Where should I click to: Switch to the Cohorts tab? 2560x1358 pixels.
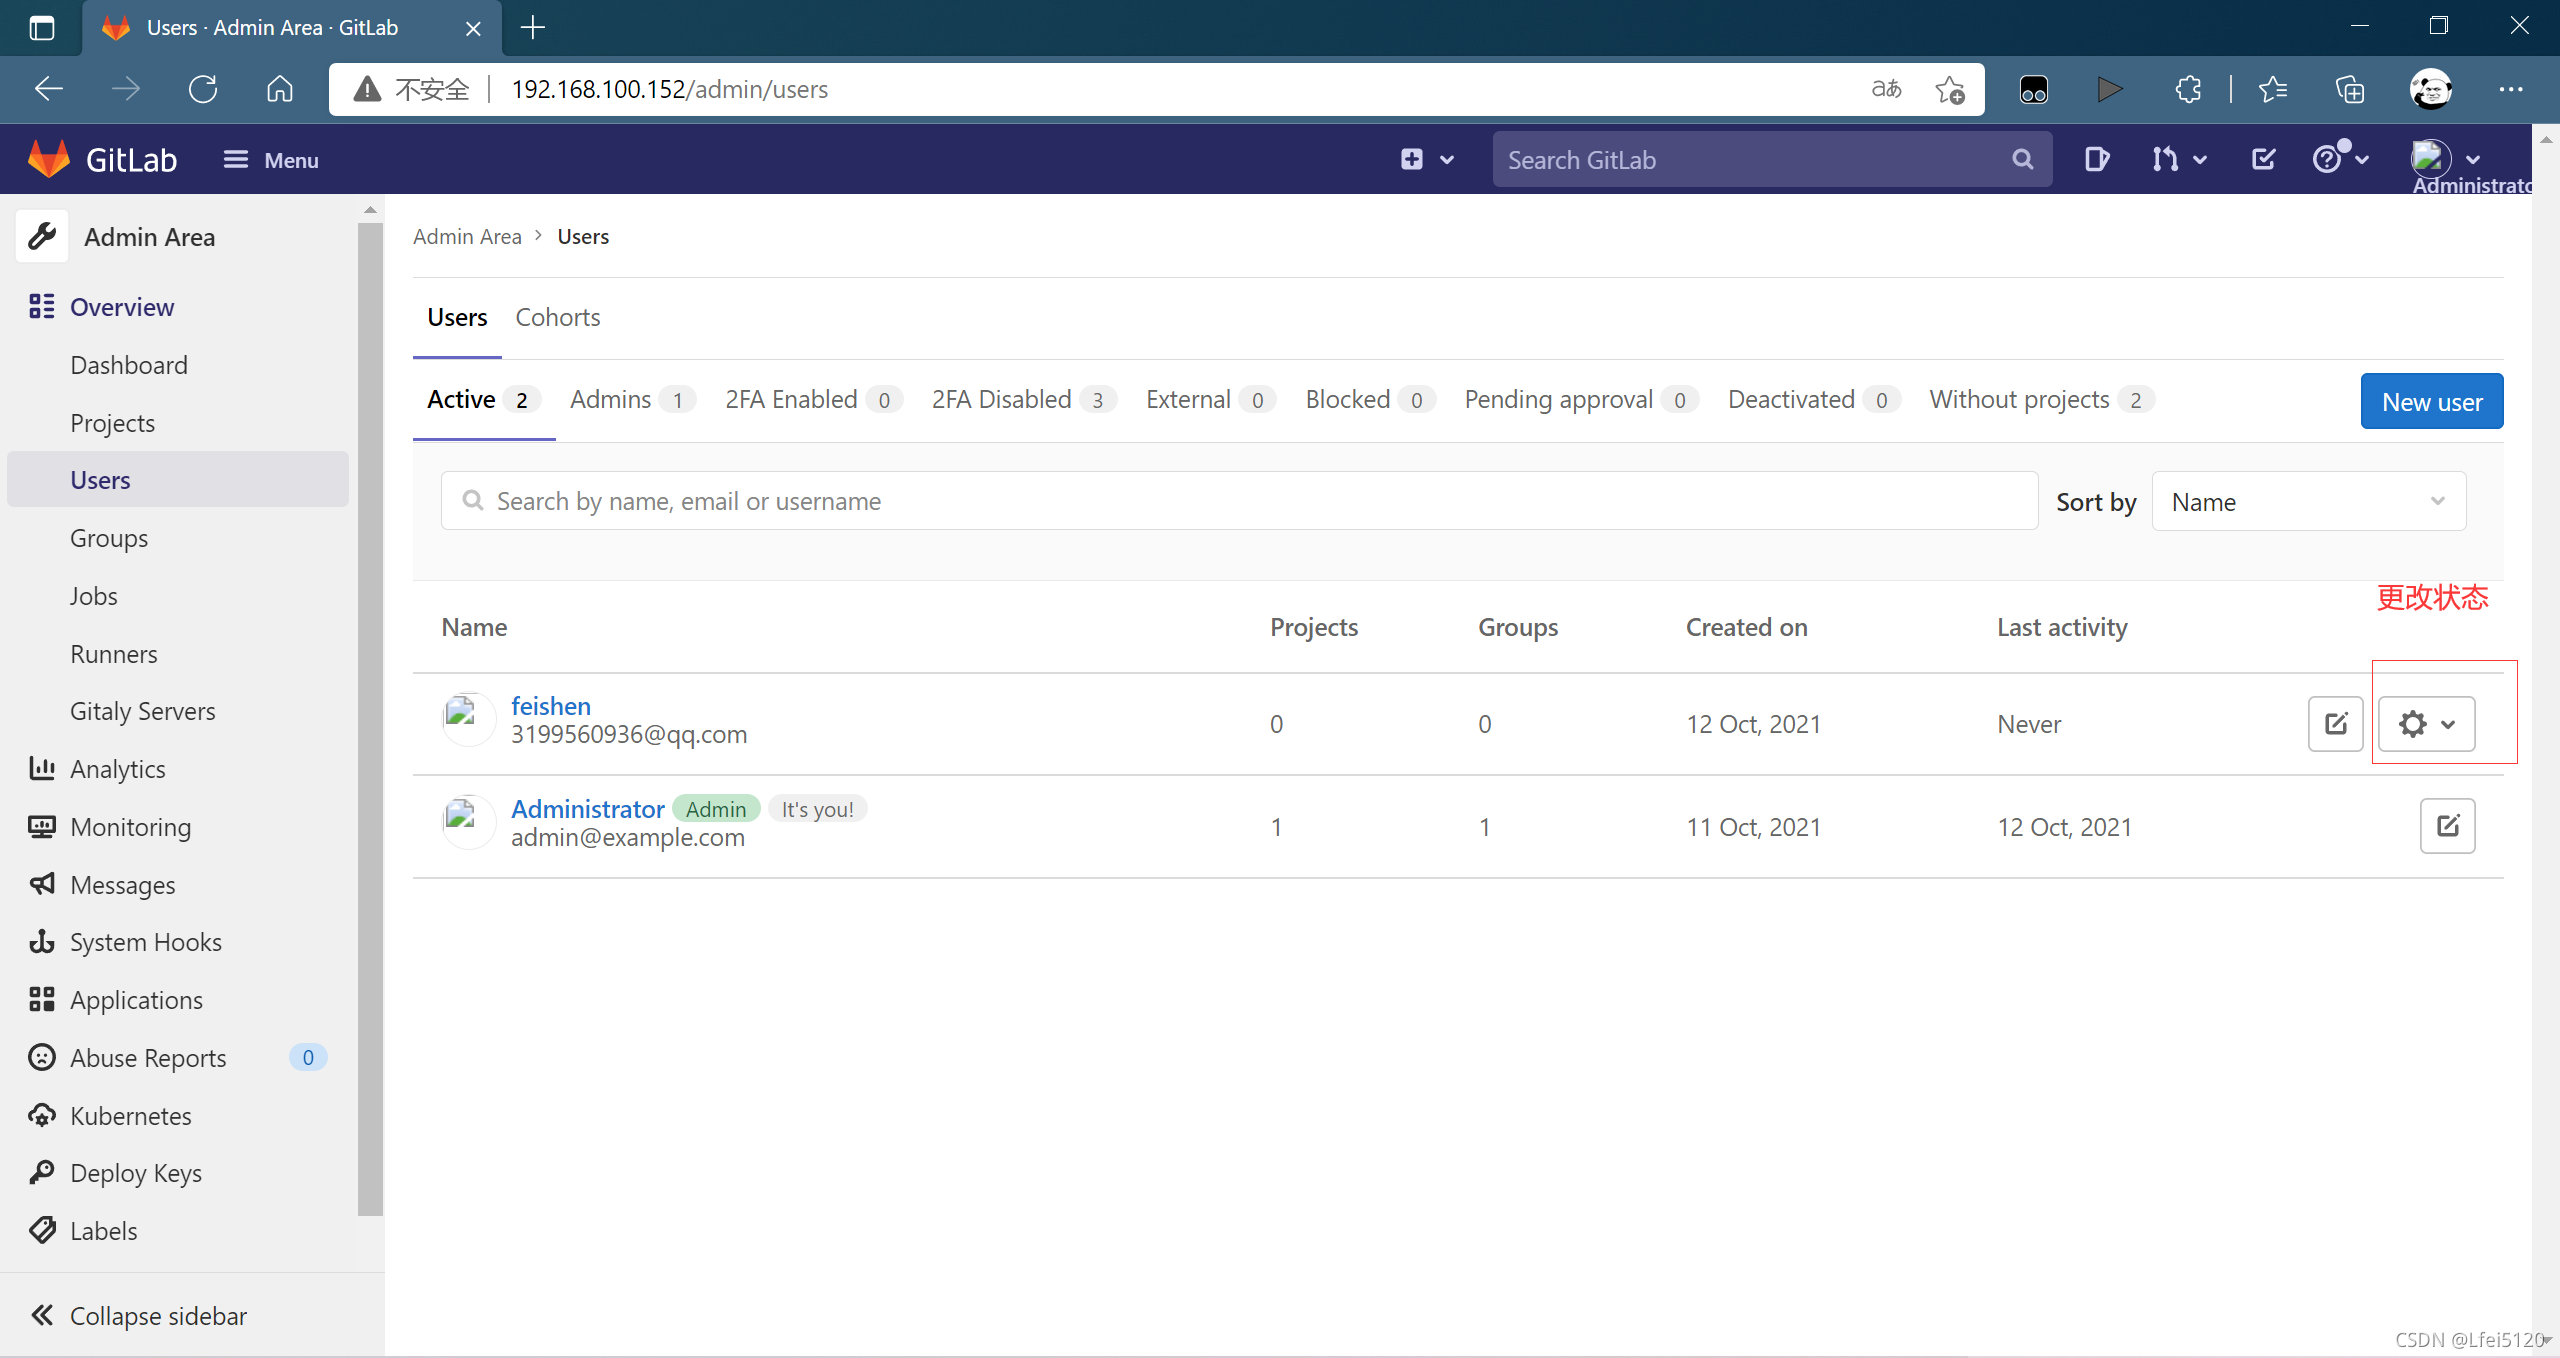(x=557, y=317)
